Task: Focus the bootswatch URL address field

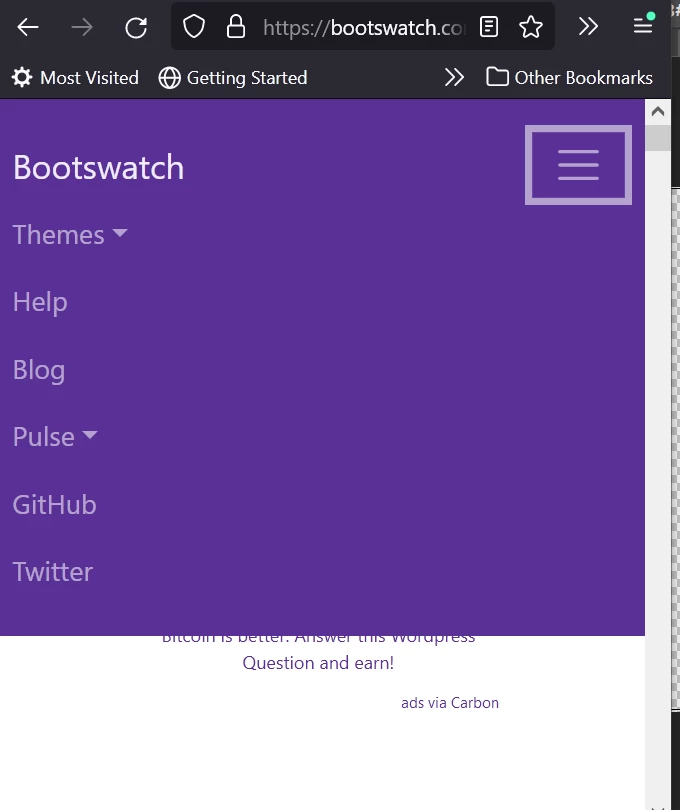Action: [x=364, y=27]
